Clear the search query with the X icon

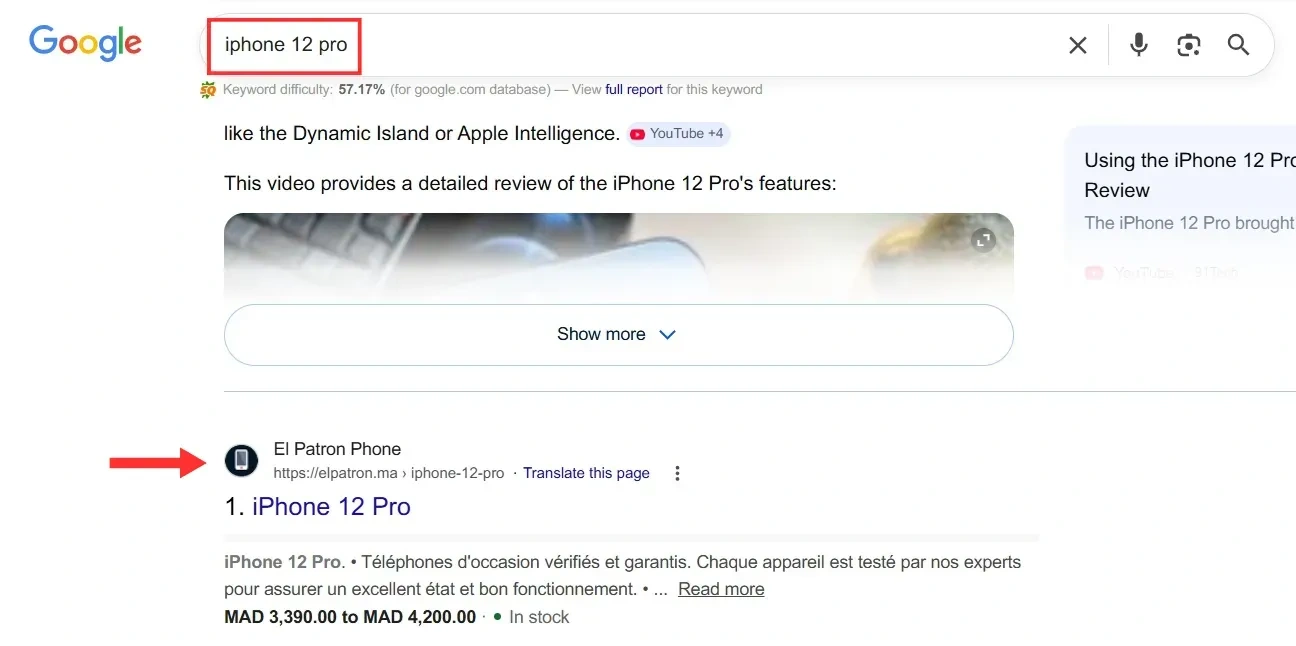point(1078,45)
